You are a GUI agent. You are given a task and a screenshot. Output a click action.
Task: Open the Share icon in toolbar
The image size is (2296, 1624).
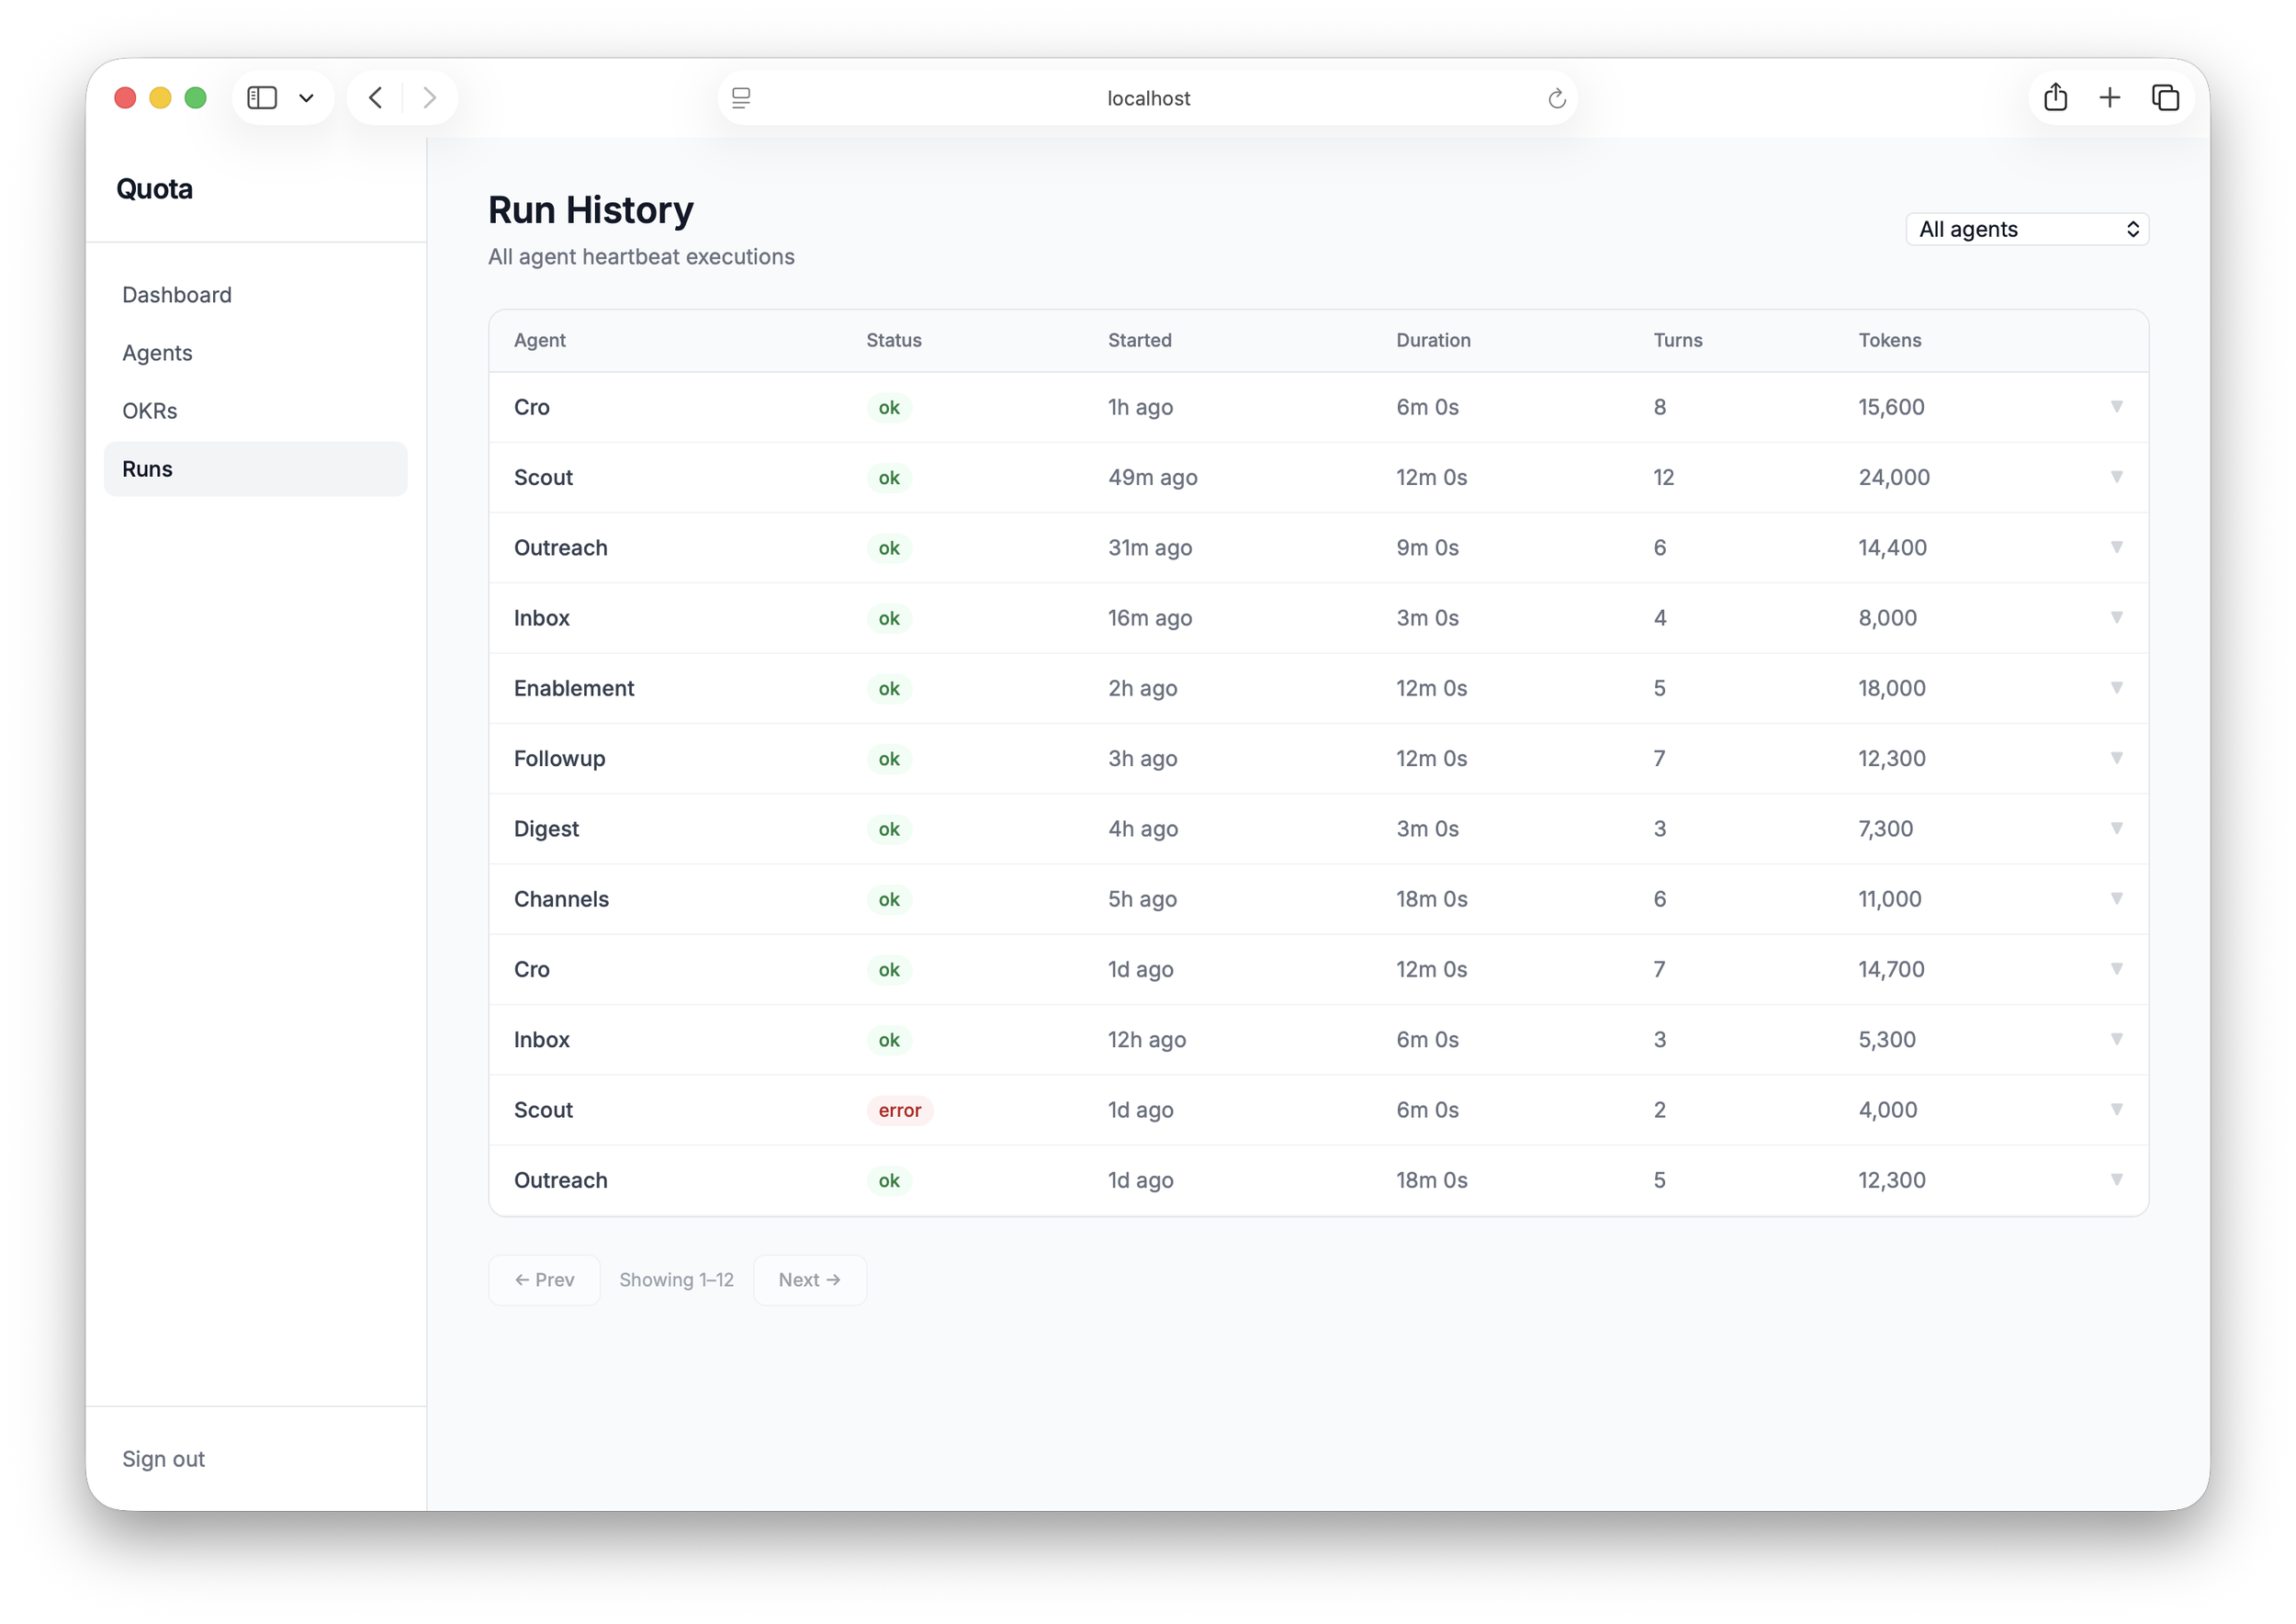point(2055,98)
